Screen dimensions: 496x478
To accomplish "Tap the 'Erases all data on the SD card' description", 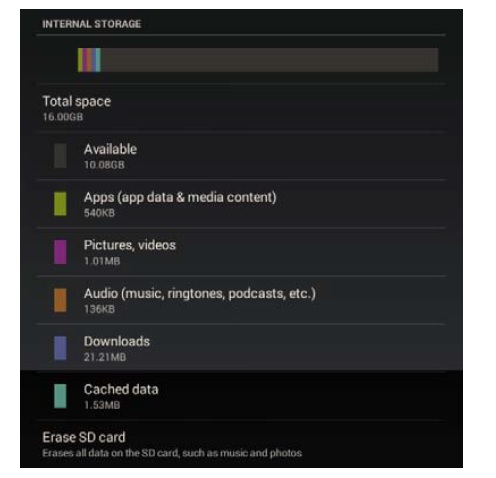I will (172, 453).
